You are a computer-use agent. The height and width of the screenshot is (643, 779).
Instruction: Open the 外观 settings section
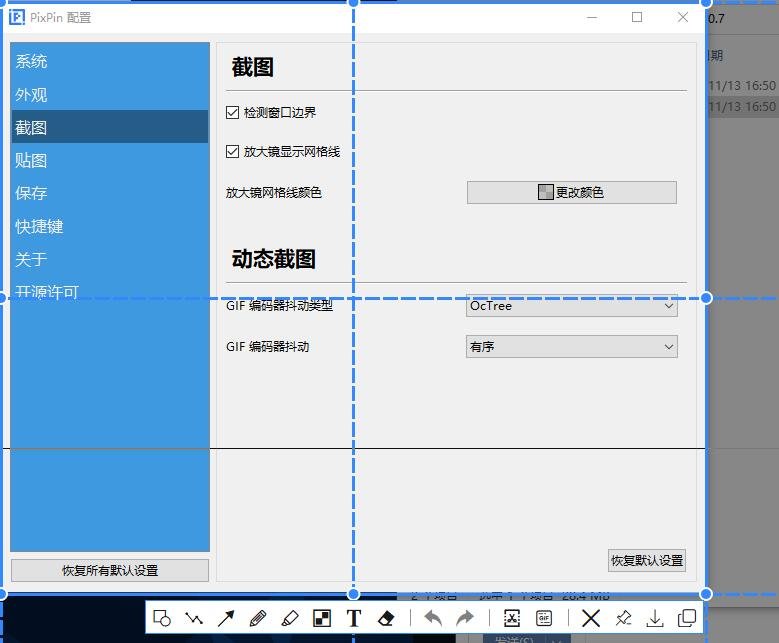[x=31, y=95]
